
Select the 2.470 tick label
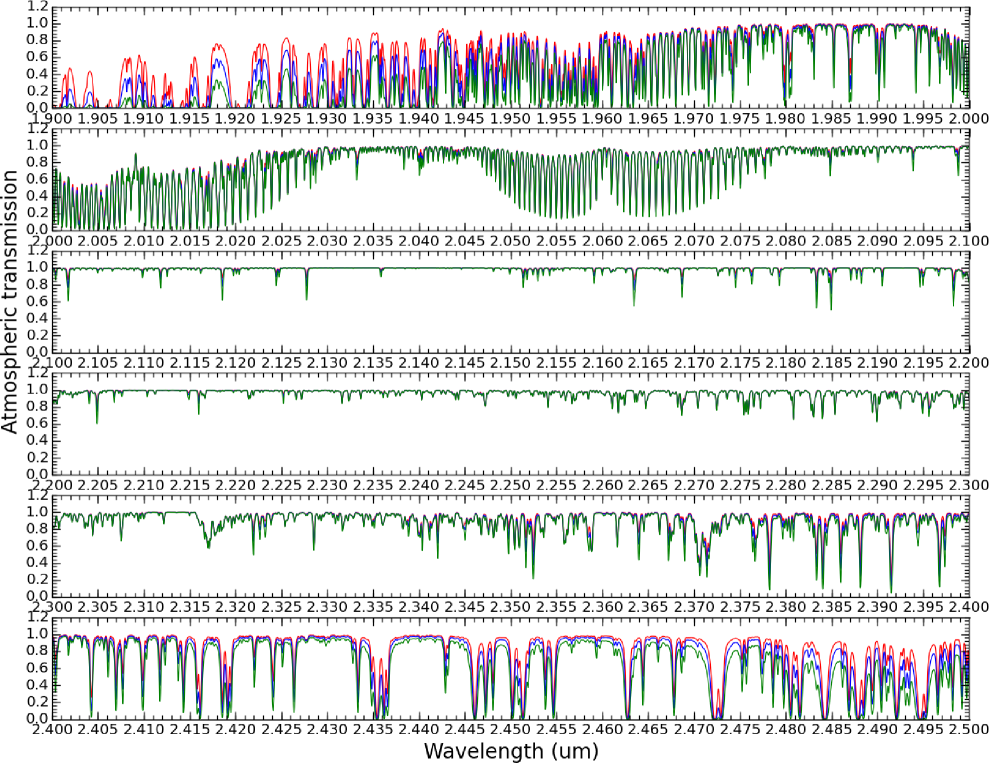[x=694, y=730]
